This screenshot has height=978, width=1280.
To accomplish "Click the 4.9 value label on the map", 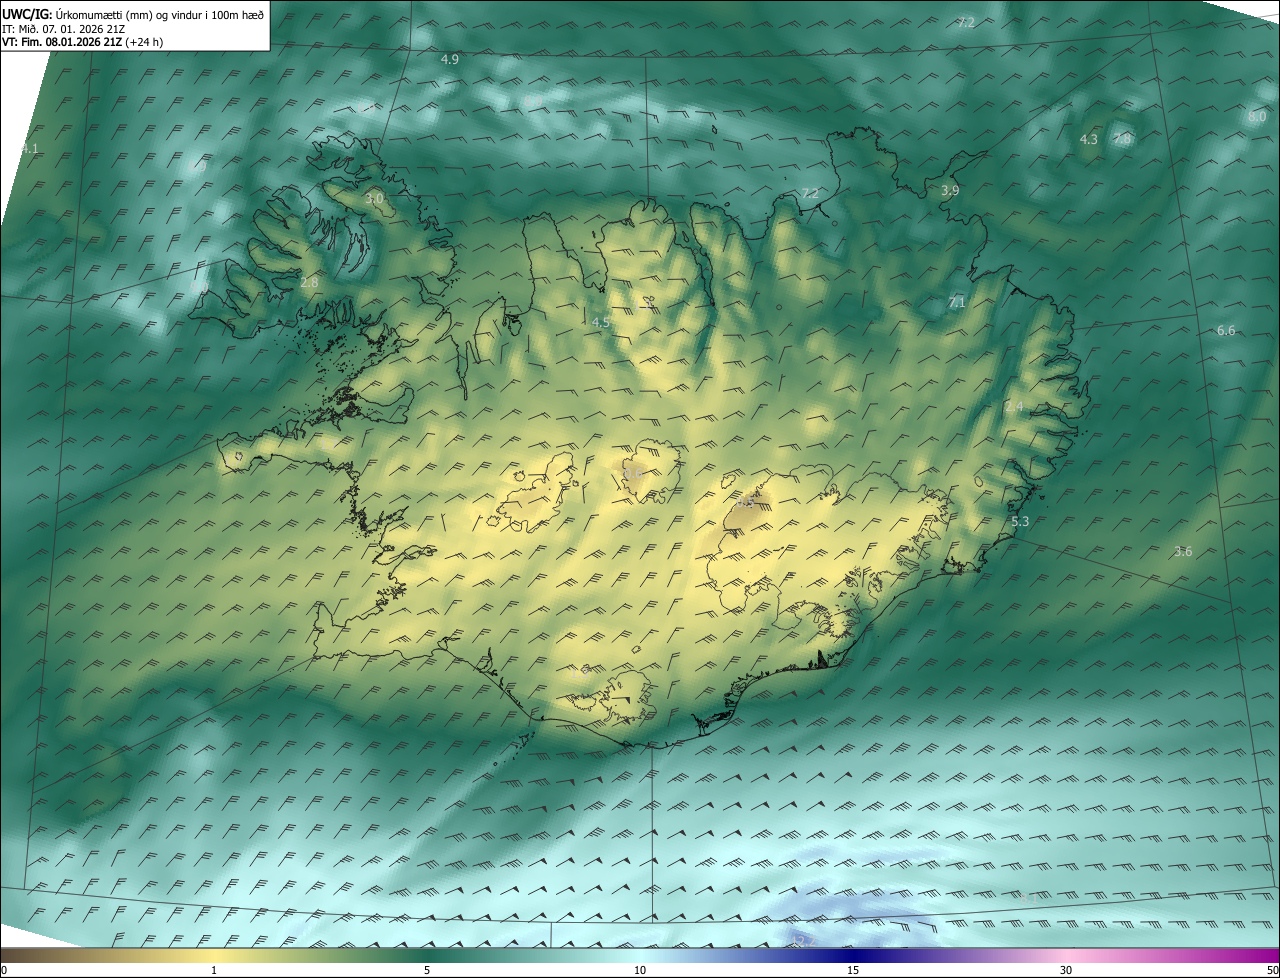I will click(x=450, y=60).
